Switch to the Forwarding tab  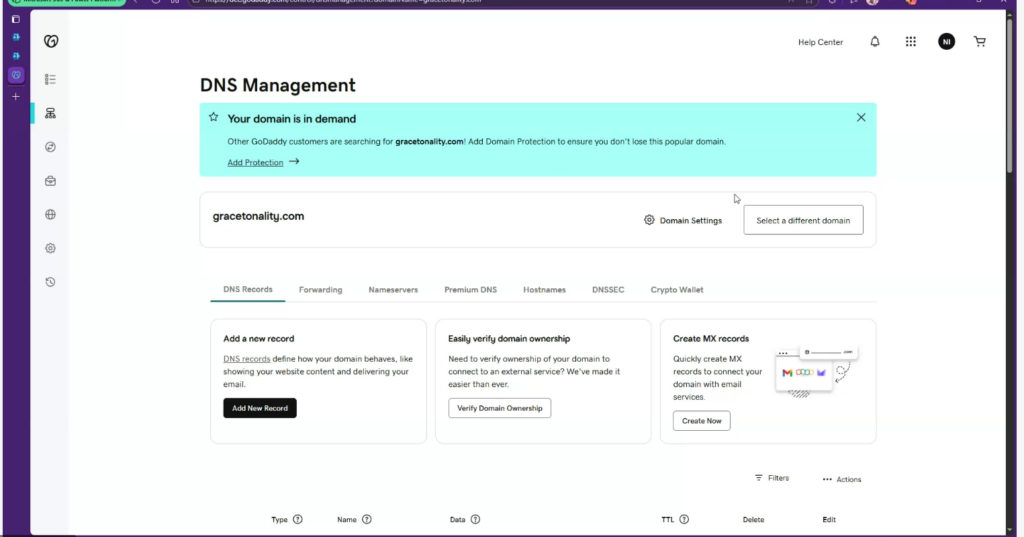320,289
